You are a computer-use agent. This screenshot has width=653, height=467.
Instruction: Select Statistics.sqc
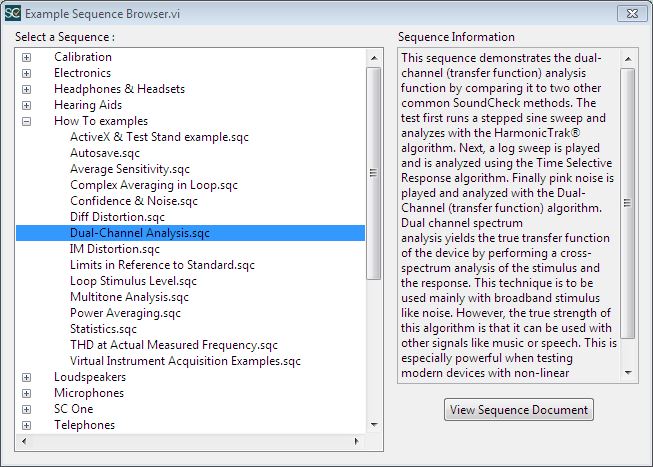[x=103, y=329]
